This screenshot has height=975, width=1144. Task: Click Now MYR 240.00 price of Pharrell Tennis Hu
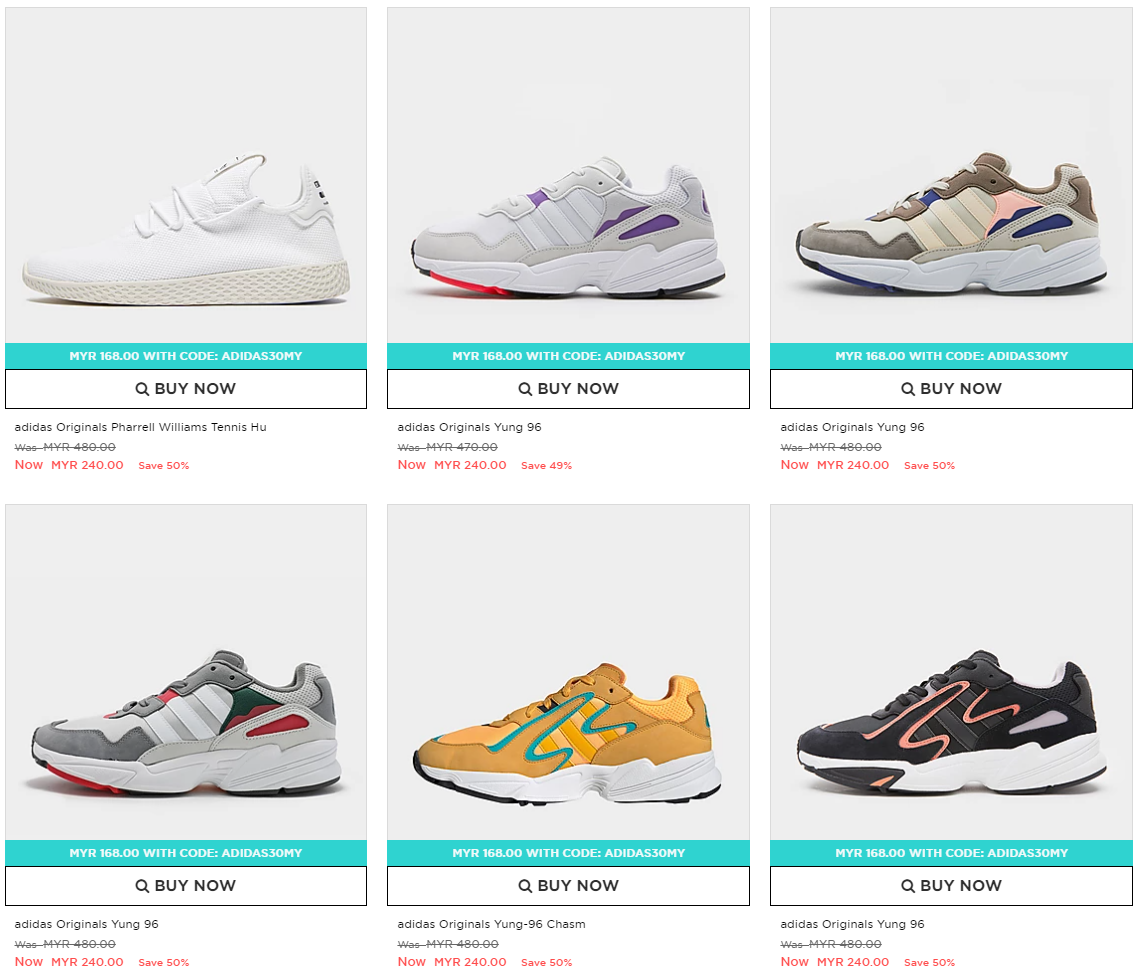tap(69, 465)
